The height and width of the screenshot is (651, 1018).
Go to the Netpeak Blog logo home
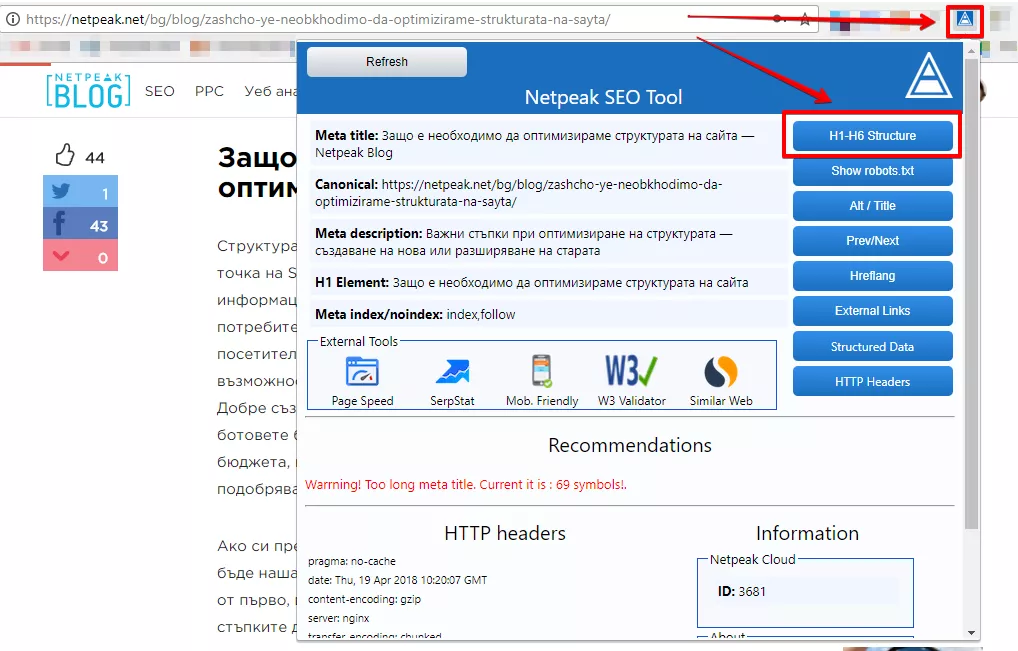coord(88,90)
